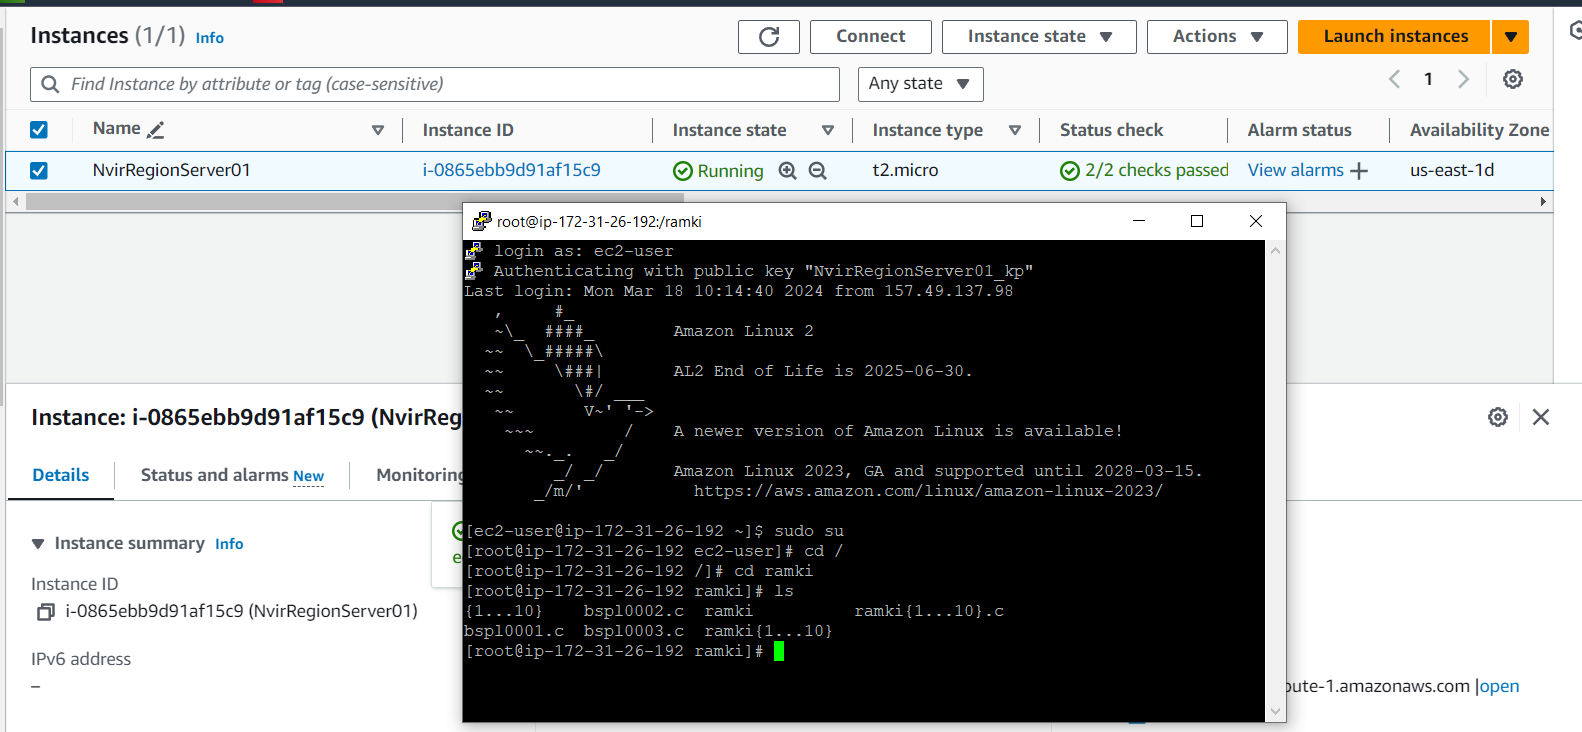Edit the Name column pencil icon

pyautogui.click(x=155, y=130)
